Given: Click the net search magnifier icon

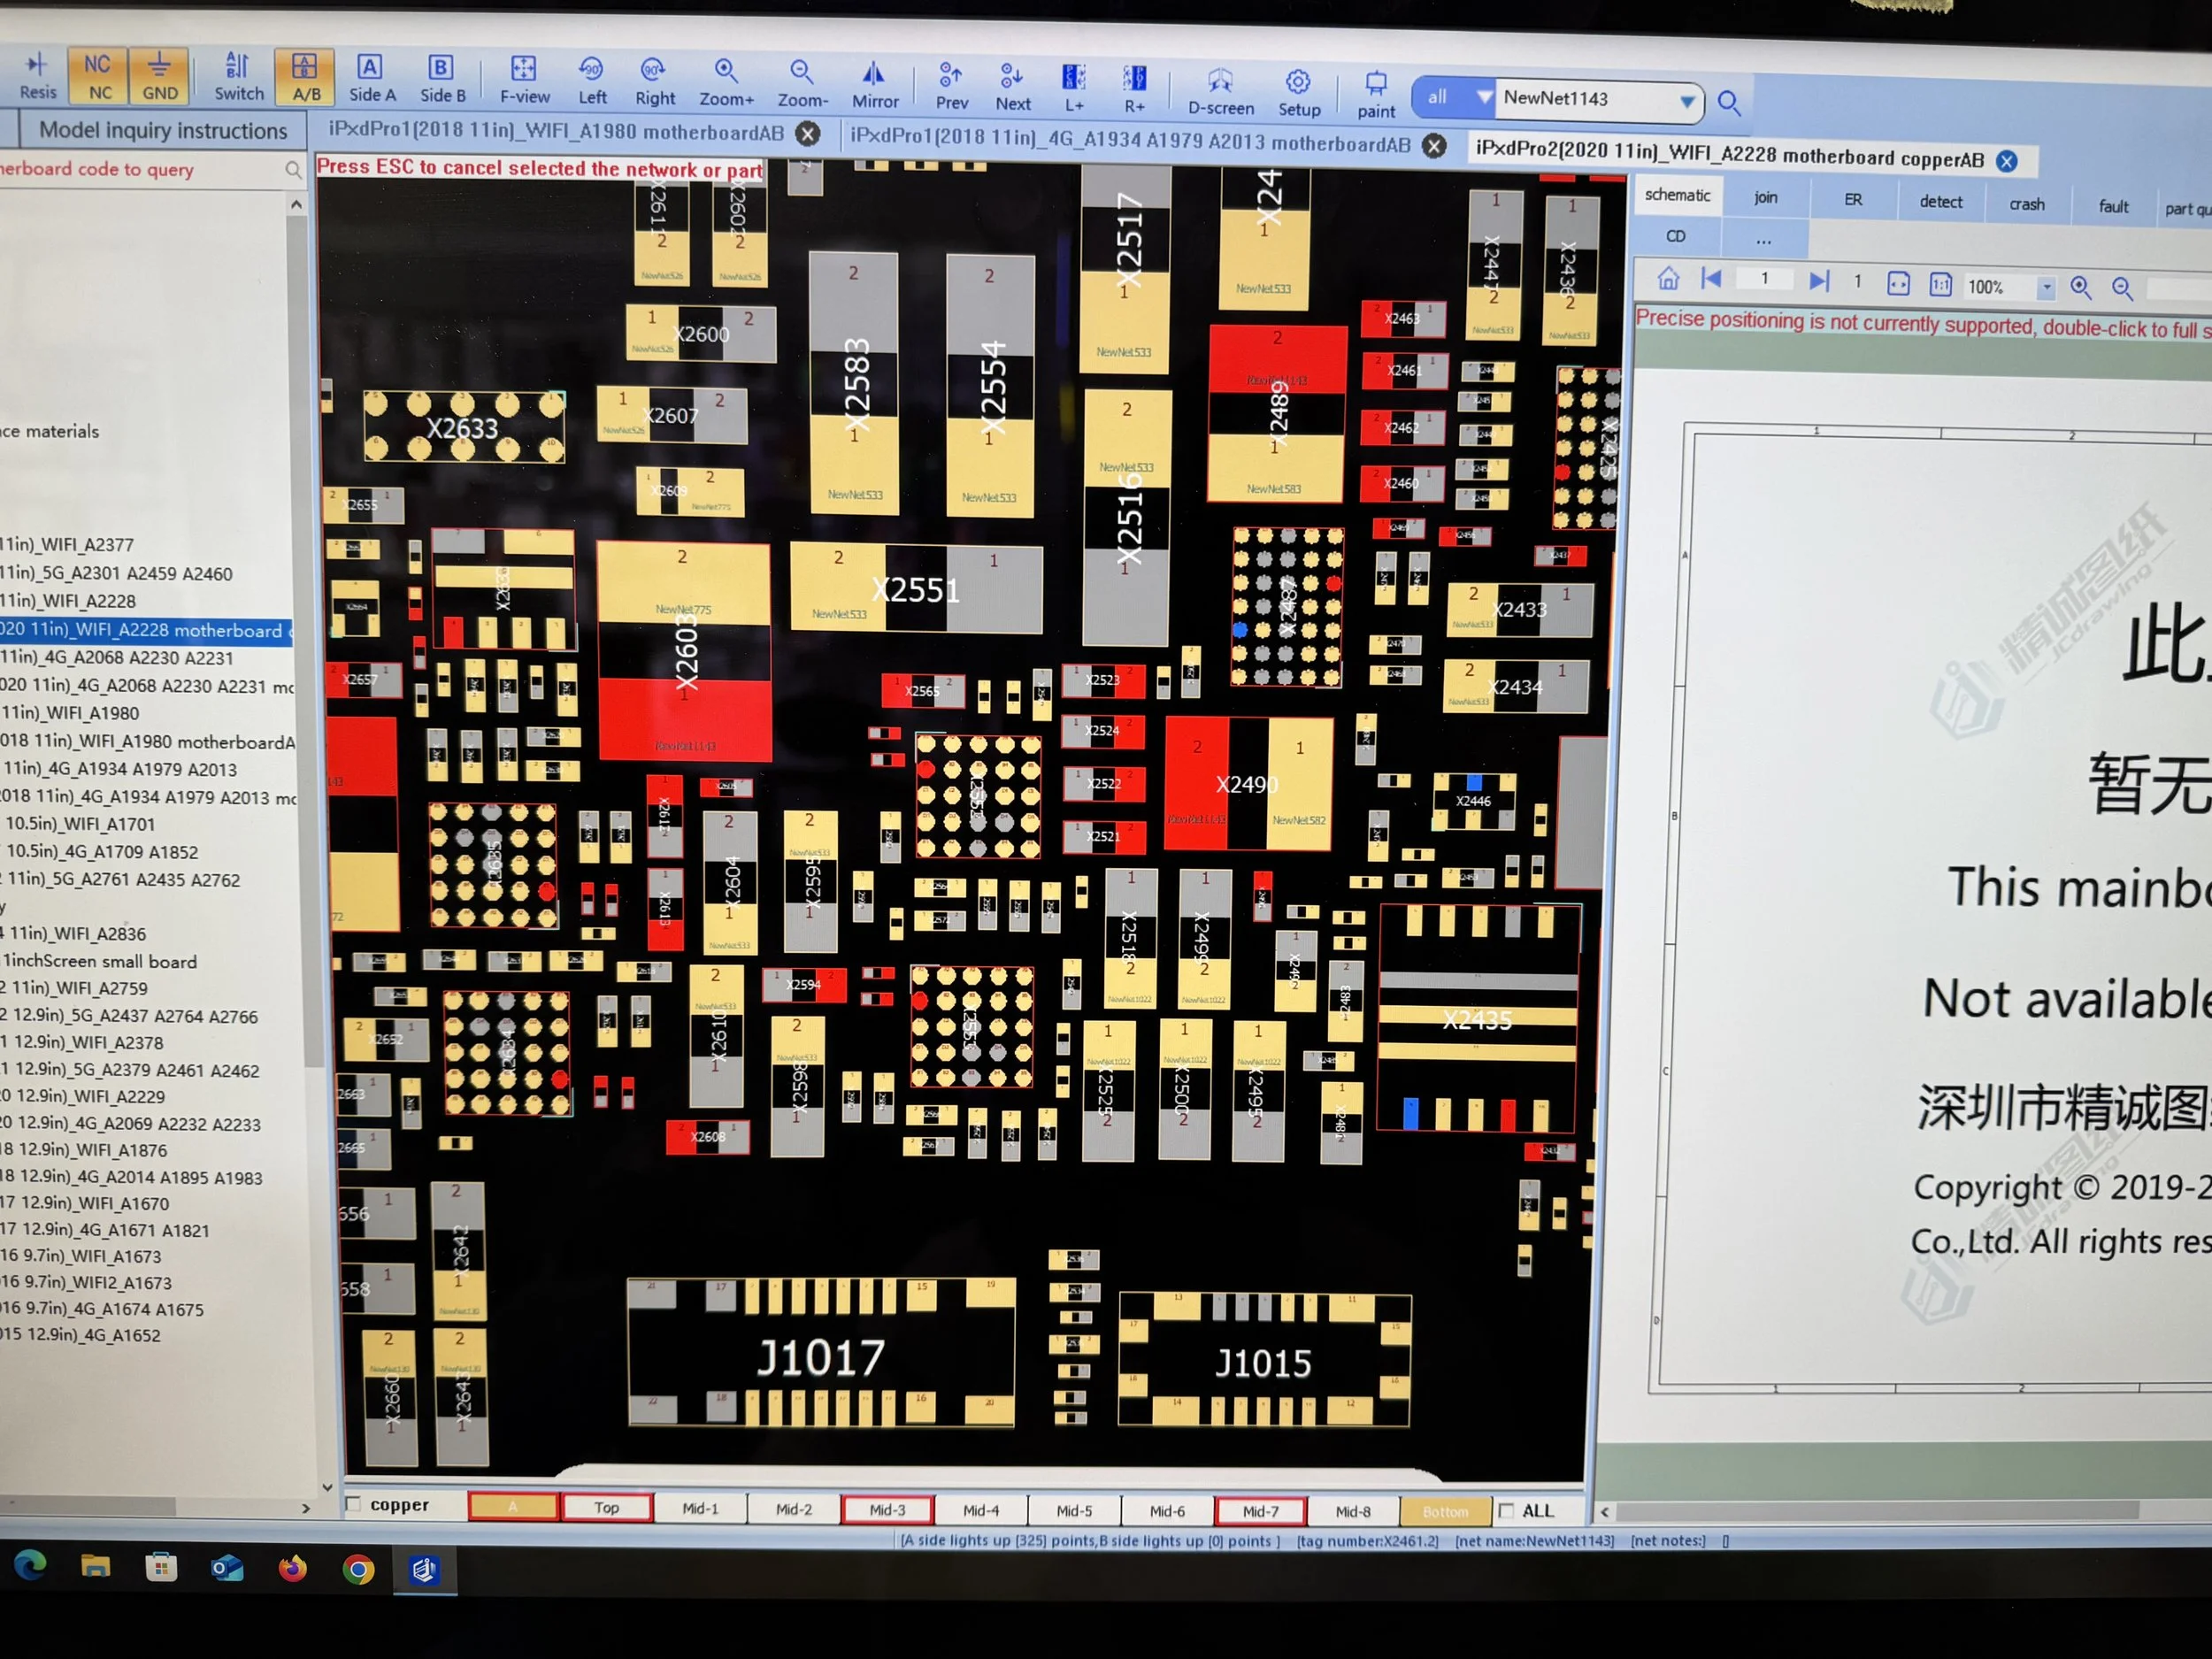Looking at the screenshot, I should 1730,102.
